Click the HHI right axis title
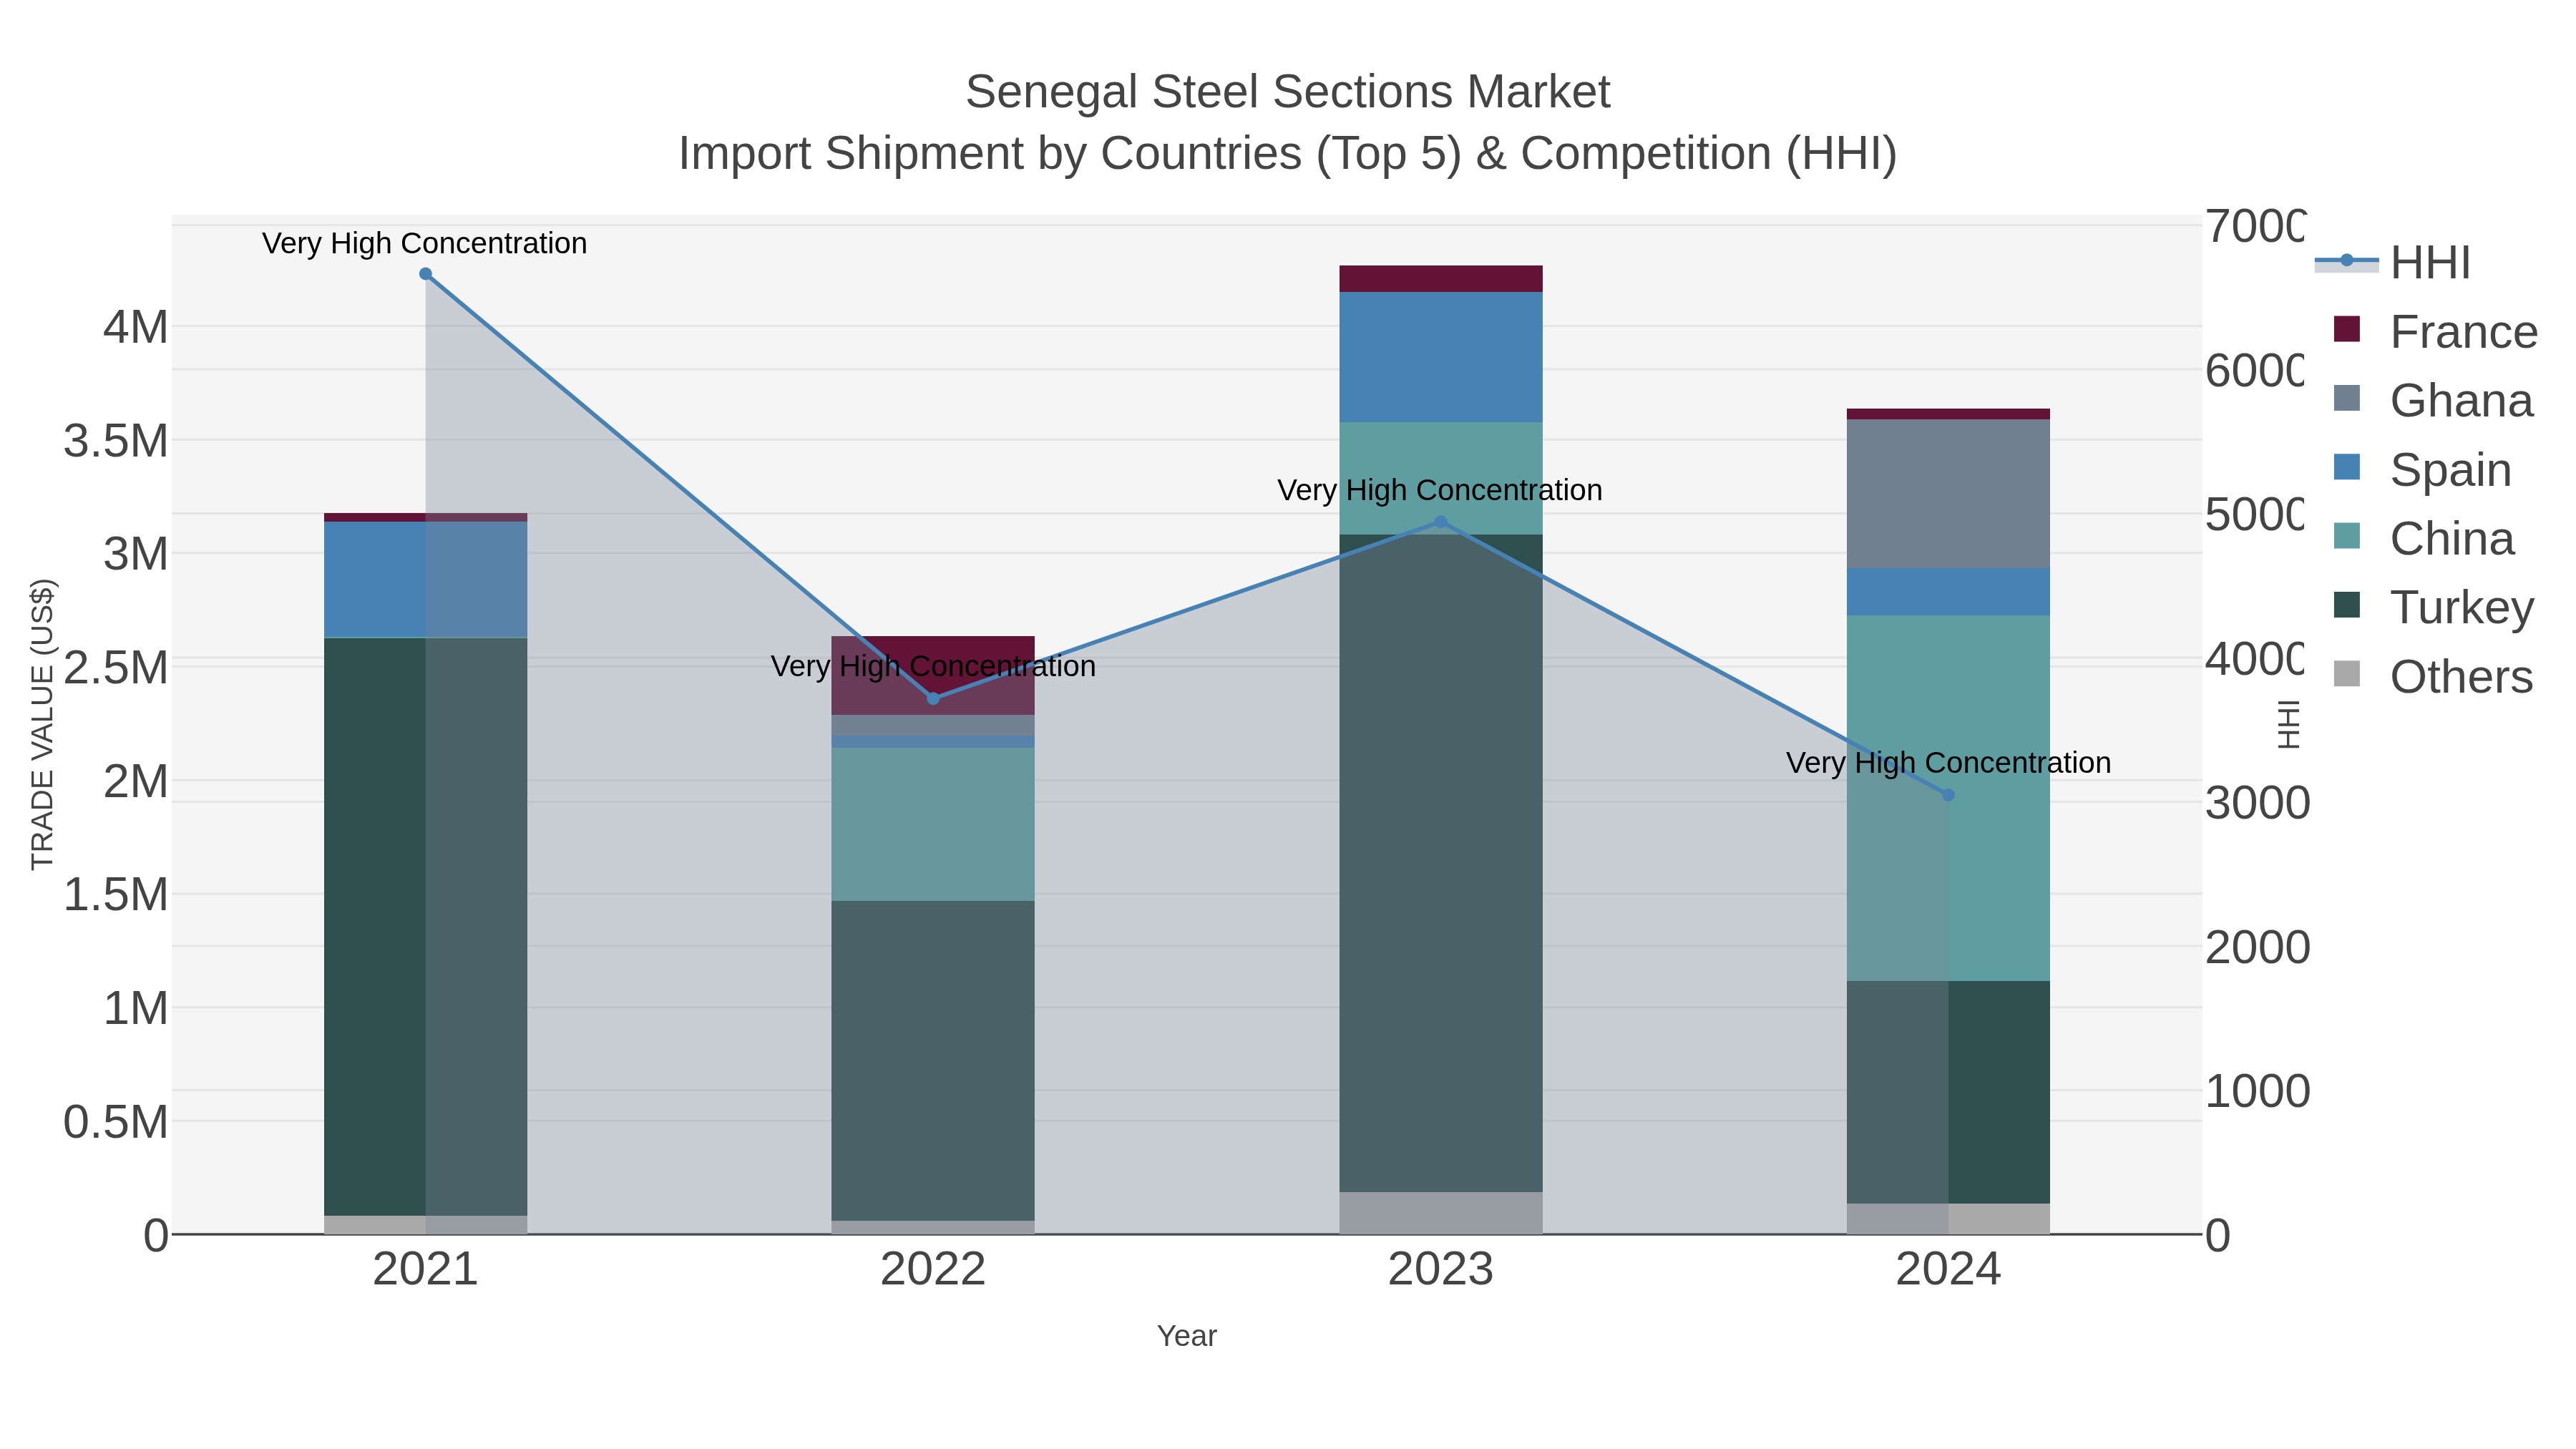The height and width of the screenshot is (1449, 2576). [2288, 724]
